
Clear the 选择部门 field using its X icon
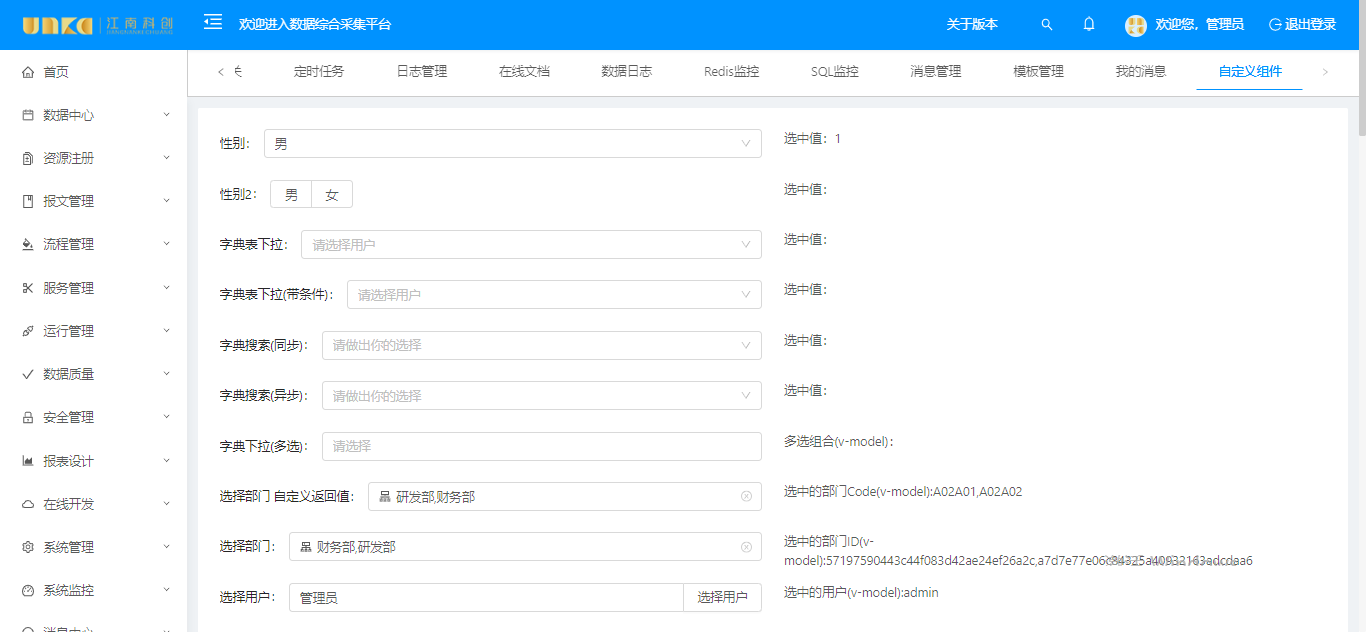pos(746,547)
